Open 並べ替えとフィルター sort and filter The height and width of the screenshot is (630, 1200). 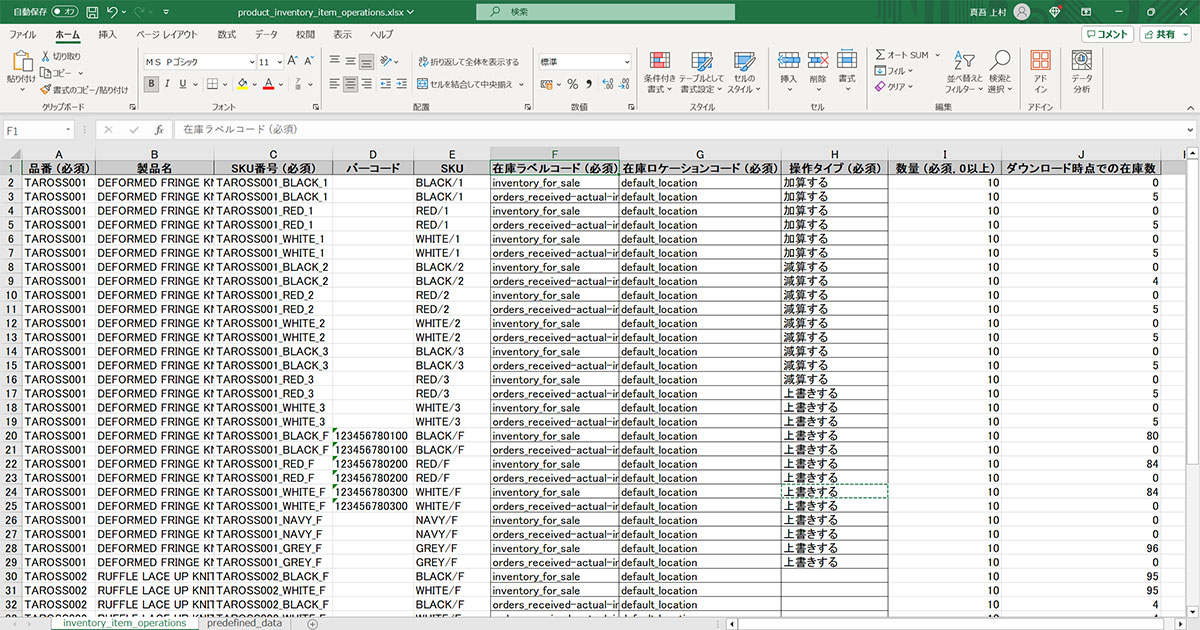pos(965,73)
